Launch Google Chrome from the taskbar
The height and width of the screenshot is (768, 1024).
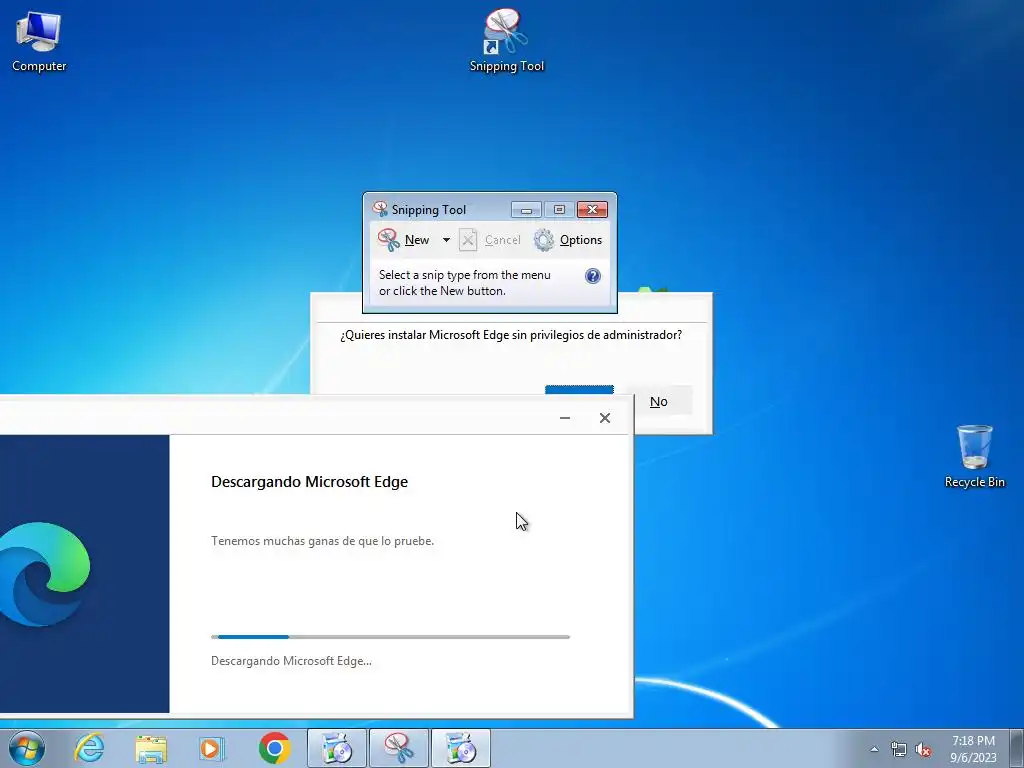click(x=275, y=748)
